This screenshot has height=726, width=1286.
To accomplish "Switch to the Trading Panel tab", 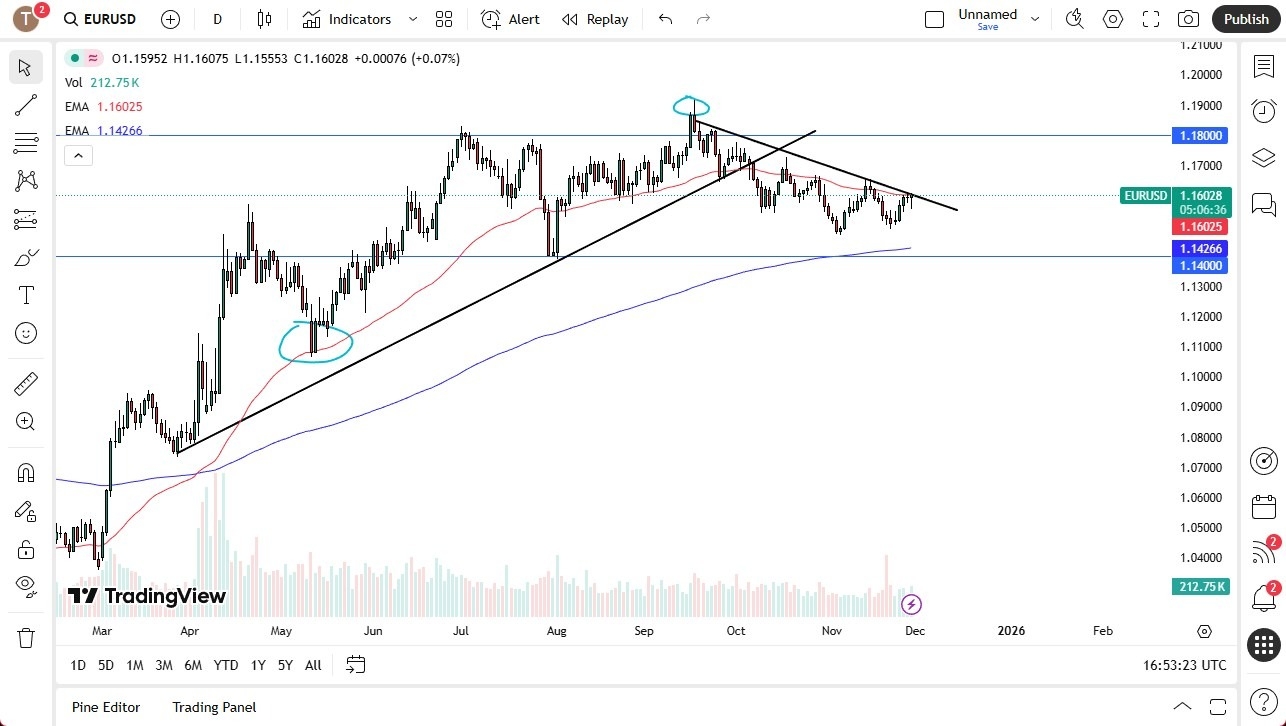I will (x=213, y=707).
